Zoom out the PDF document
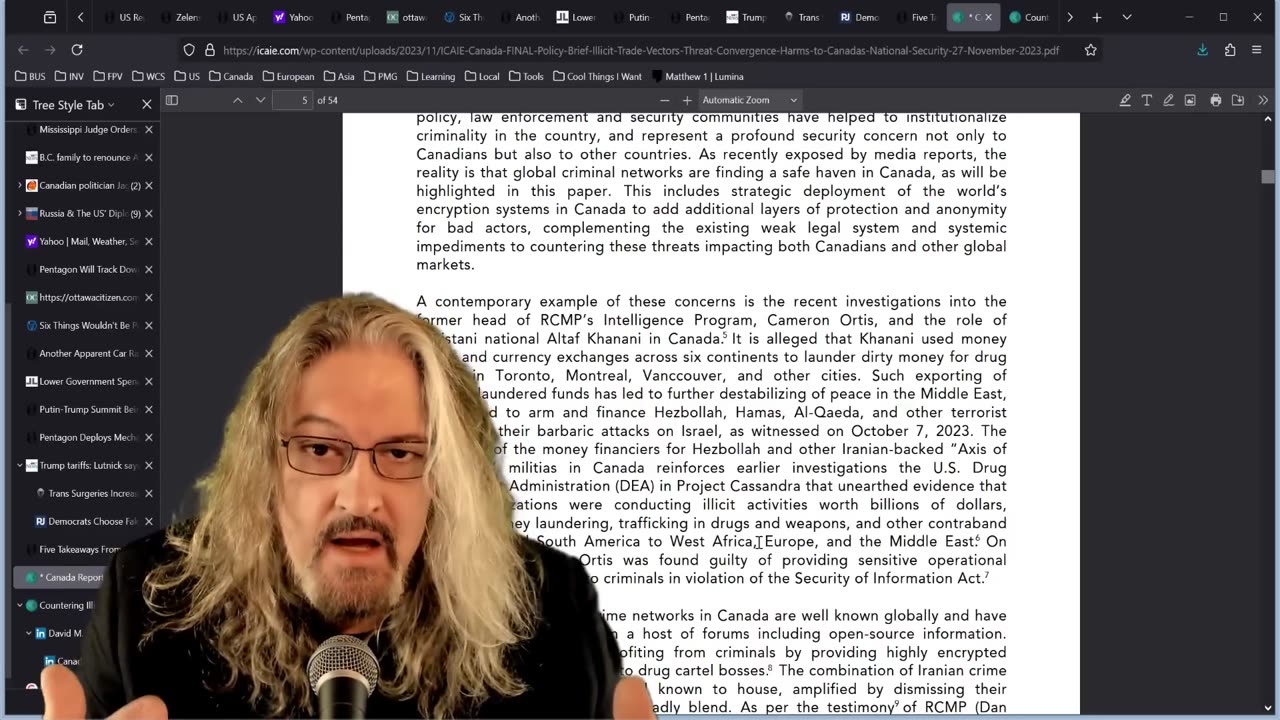This screenshot has width=1280, height=720. point(664,100)
